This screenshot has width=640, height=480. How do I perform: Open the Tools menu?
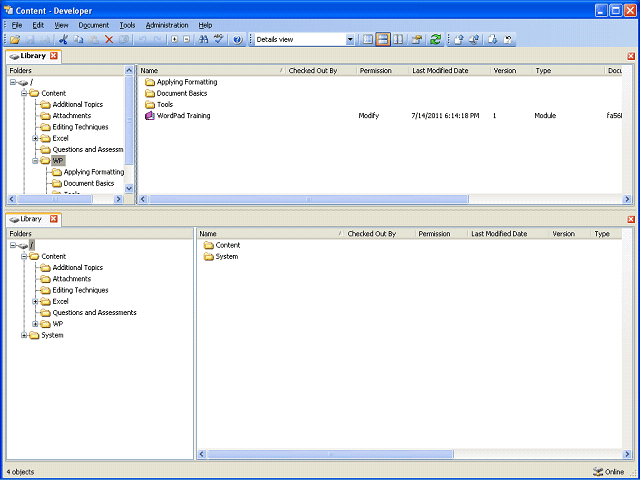tap(127, 25)
